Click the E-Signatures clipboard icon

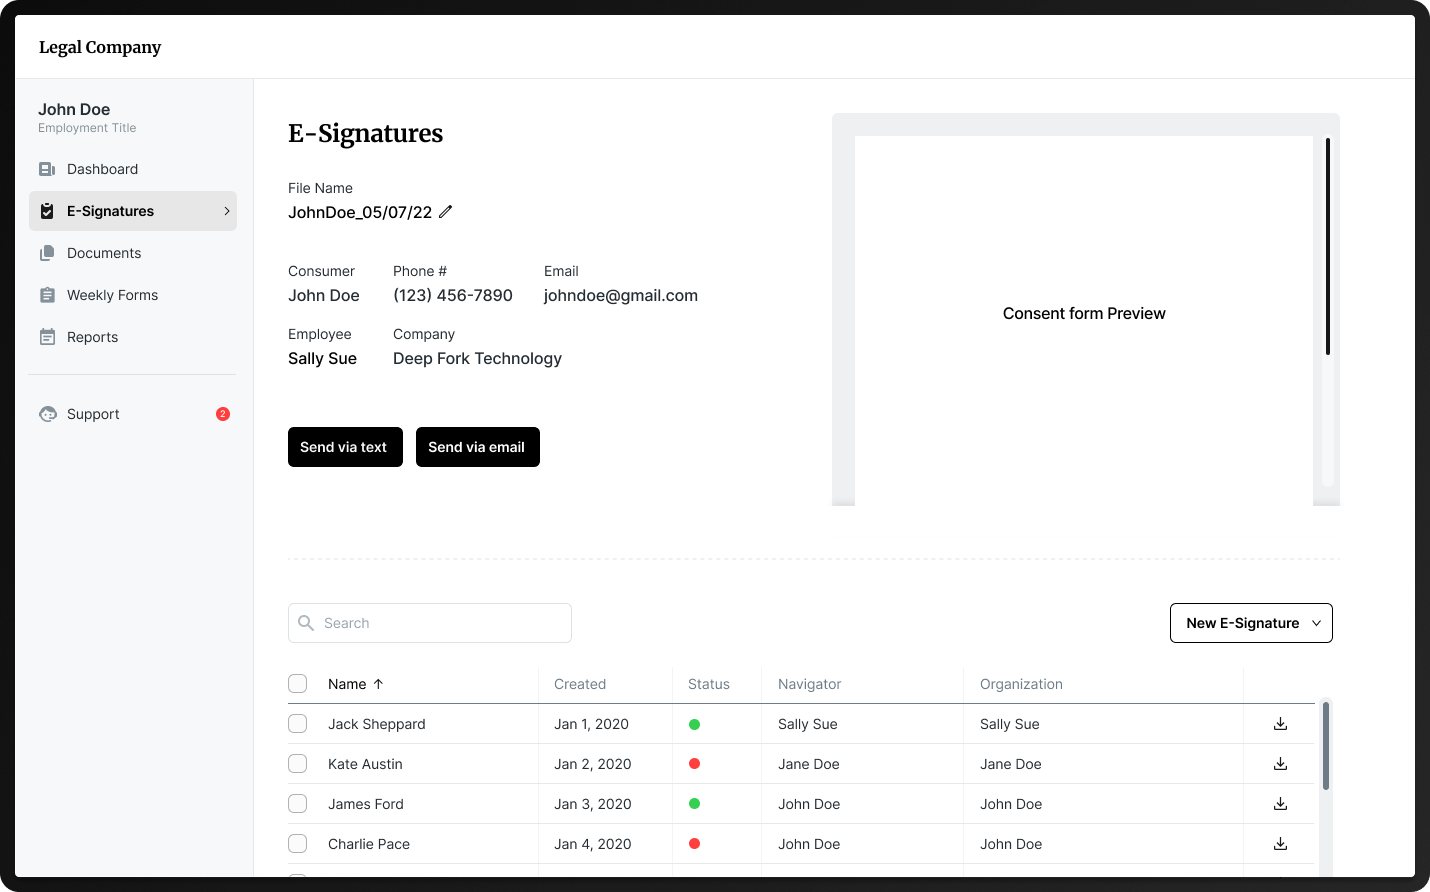47,211
